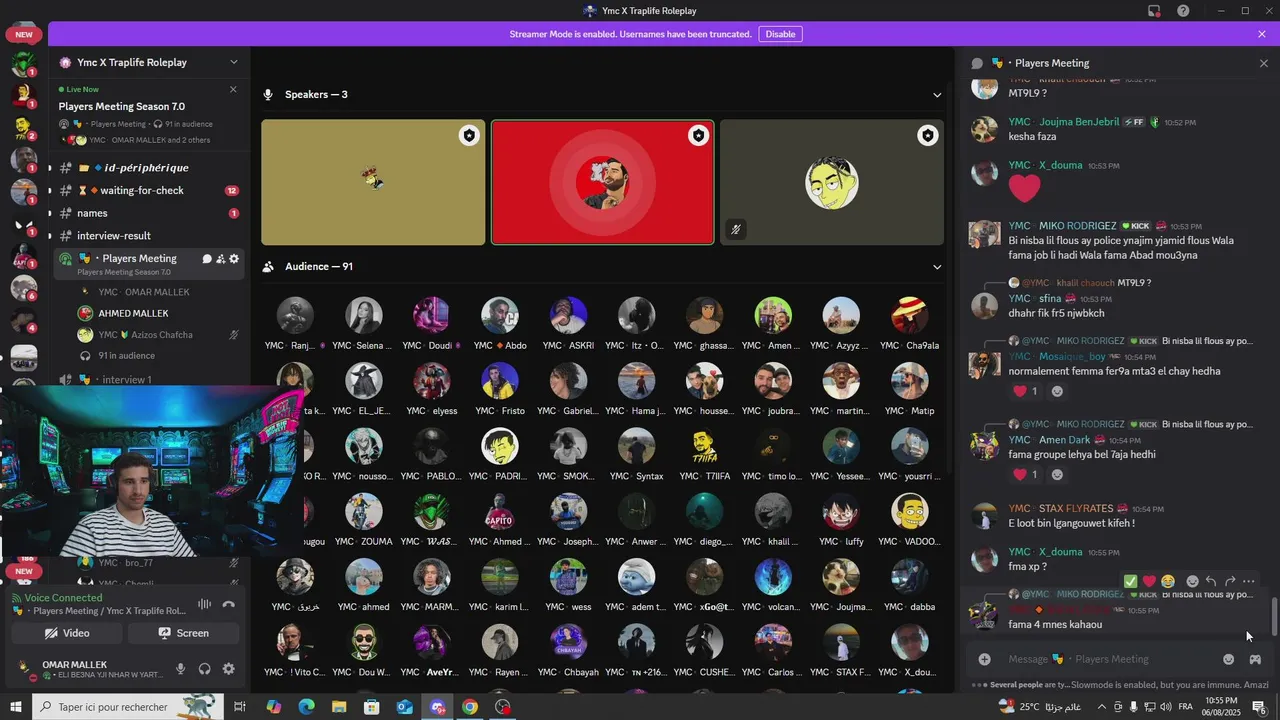Open audience member Chbayah's avatar
The image size is (1280, 720).
(x=568, y=642)
